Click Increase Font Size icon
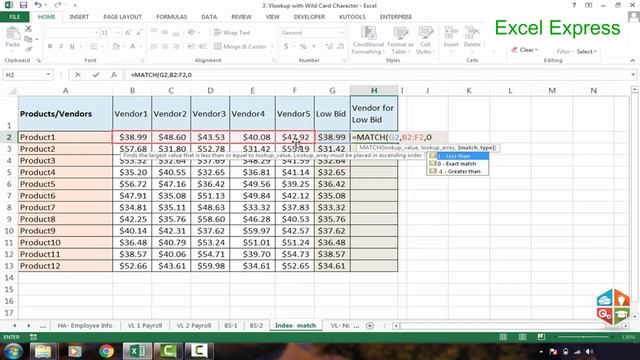 pos(128,33)
